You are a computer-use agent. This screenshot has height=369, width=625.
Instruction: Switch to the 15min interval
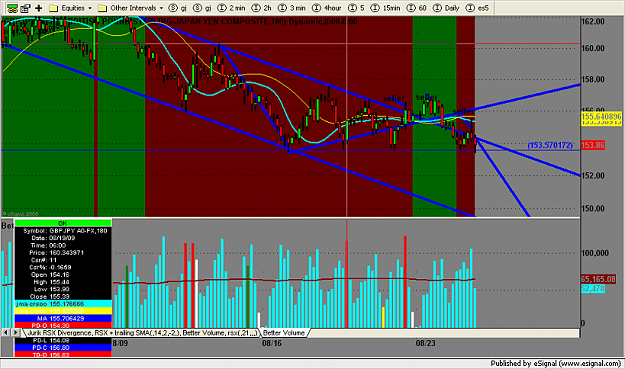385,8
